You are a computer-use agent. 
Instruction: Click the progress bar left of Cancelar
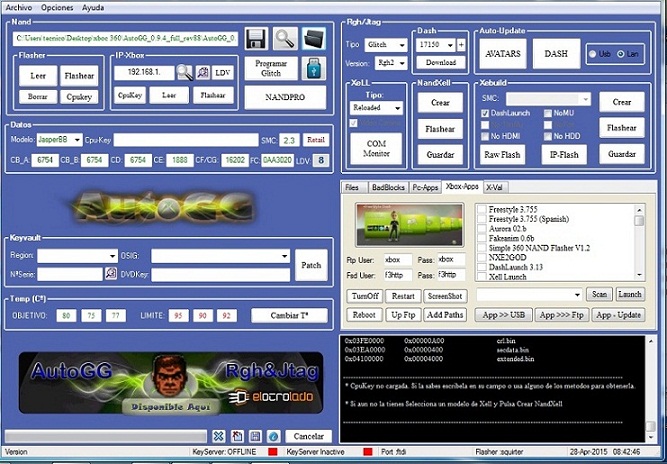tap(105, 436)
